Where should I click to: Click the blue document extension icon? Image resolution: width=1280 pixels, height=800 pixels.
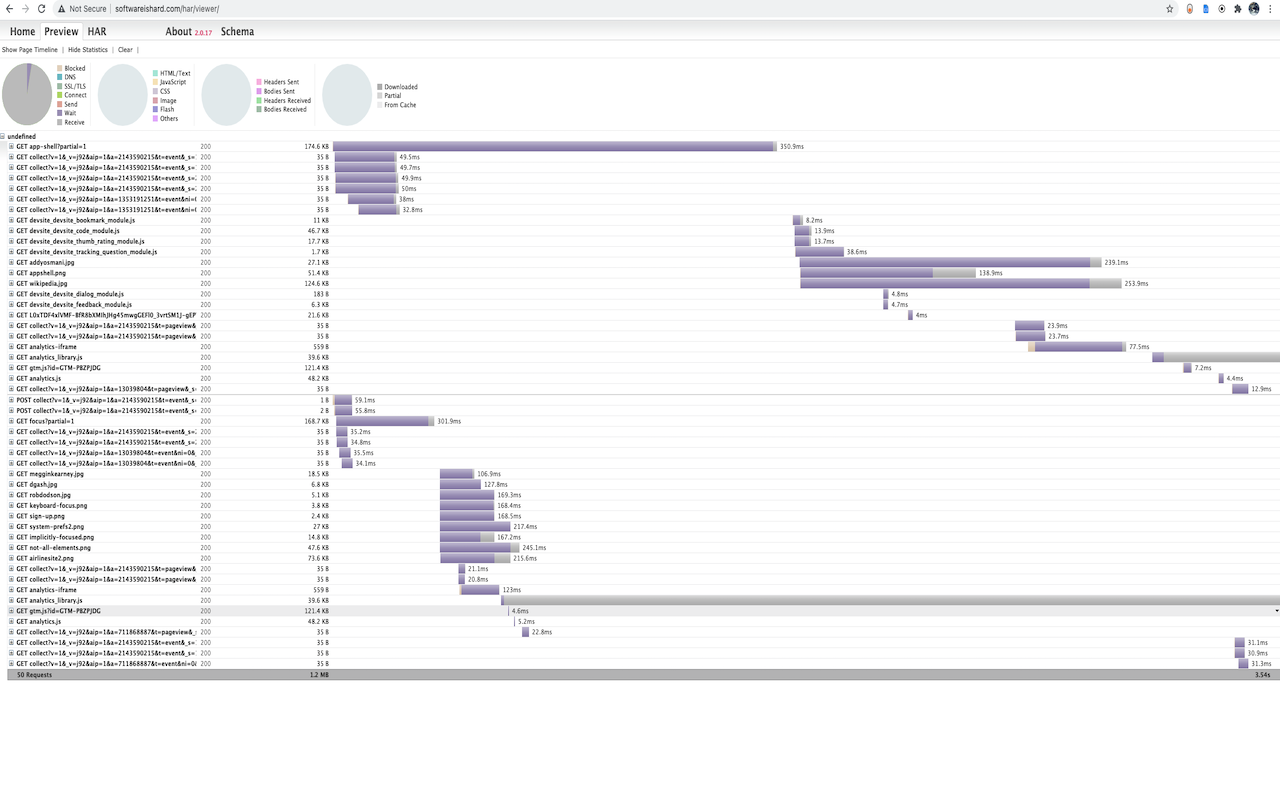click(1206, 9)
